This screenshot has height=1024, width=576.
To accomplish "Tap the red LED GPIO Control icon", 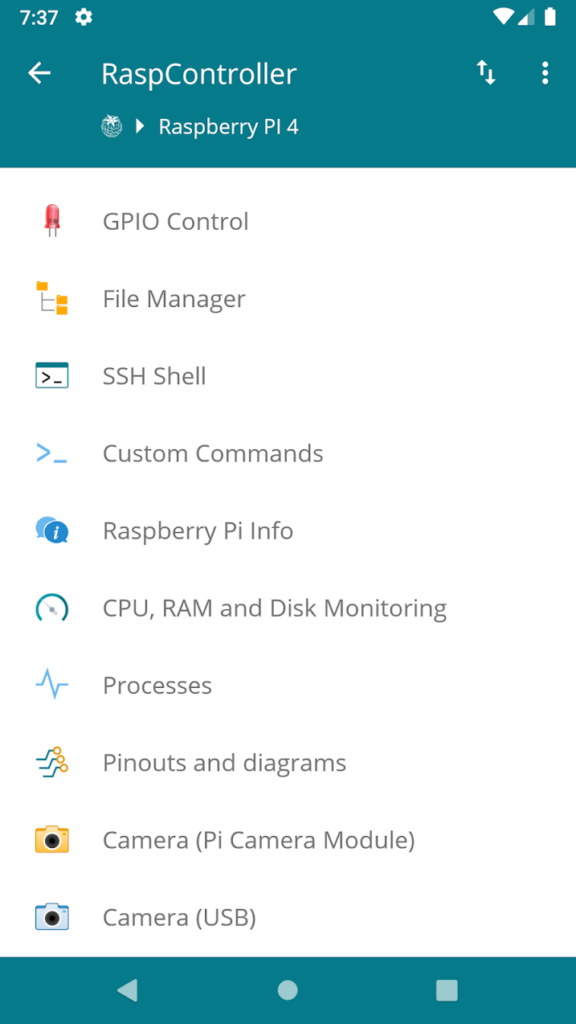I will (52, 221).
